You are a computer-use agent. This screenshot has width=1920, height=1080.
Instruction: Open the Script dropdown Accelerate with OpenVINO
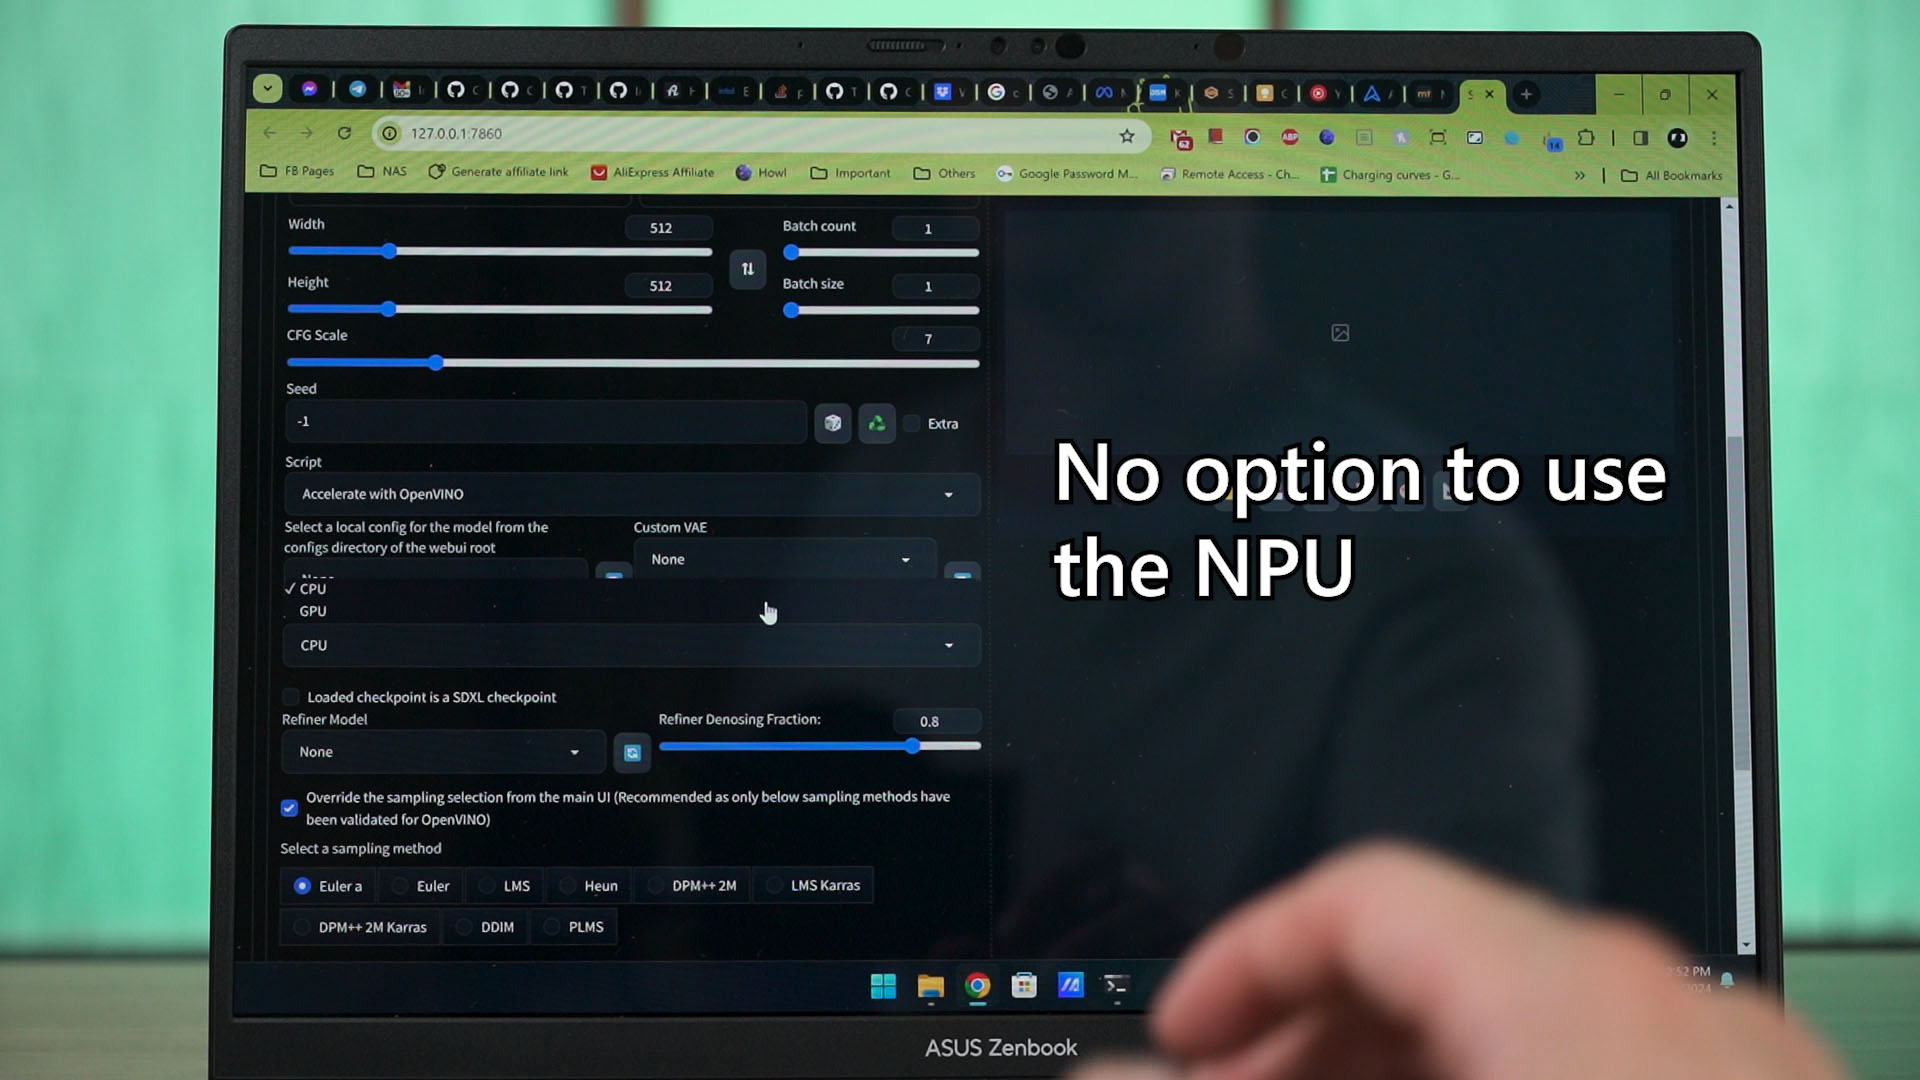(x=630, y=494)
